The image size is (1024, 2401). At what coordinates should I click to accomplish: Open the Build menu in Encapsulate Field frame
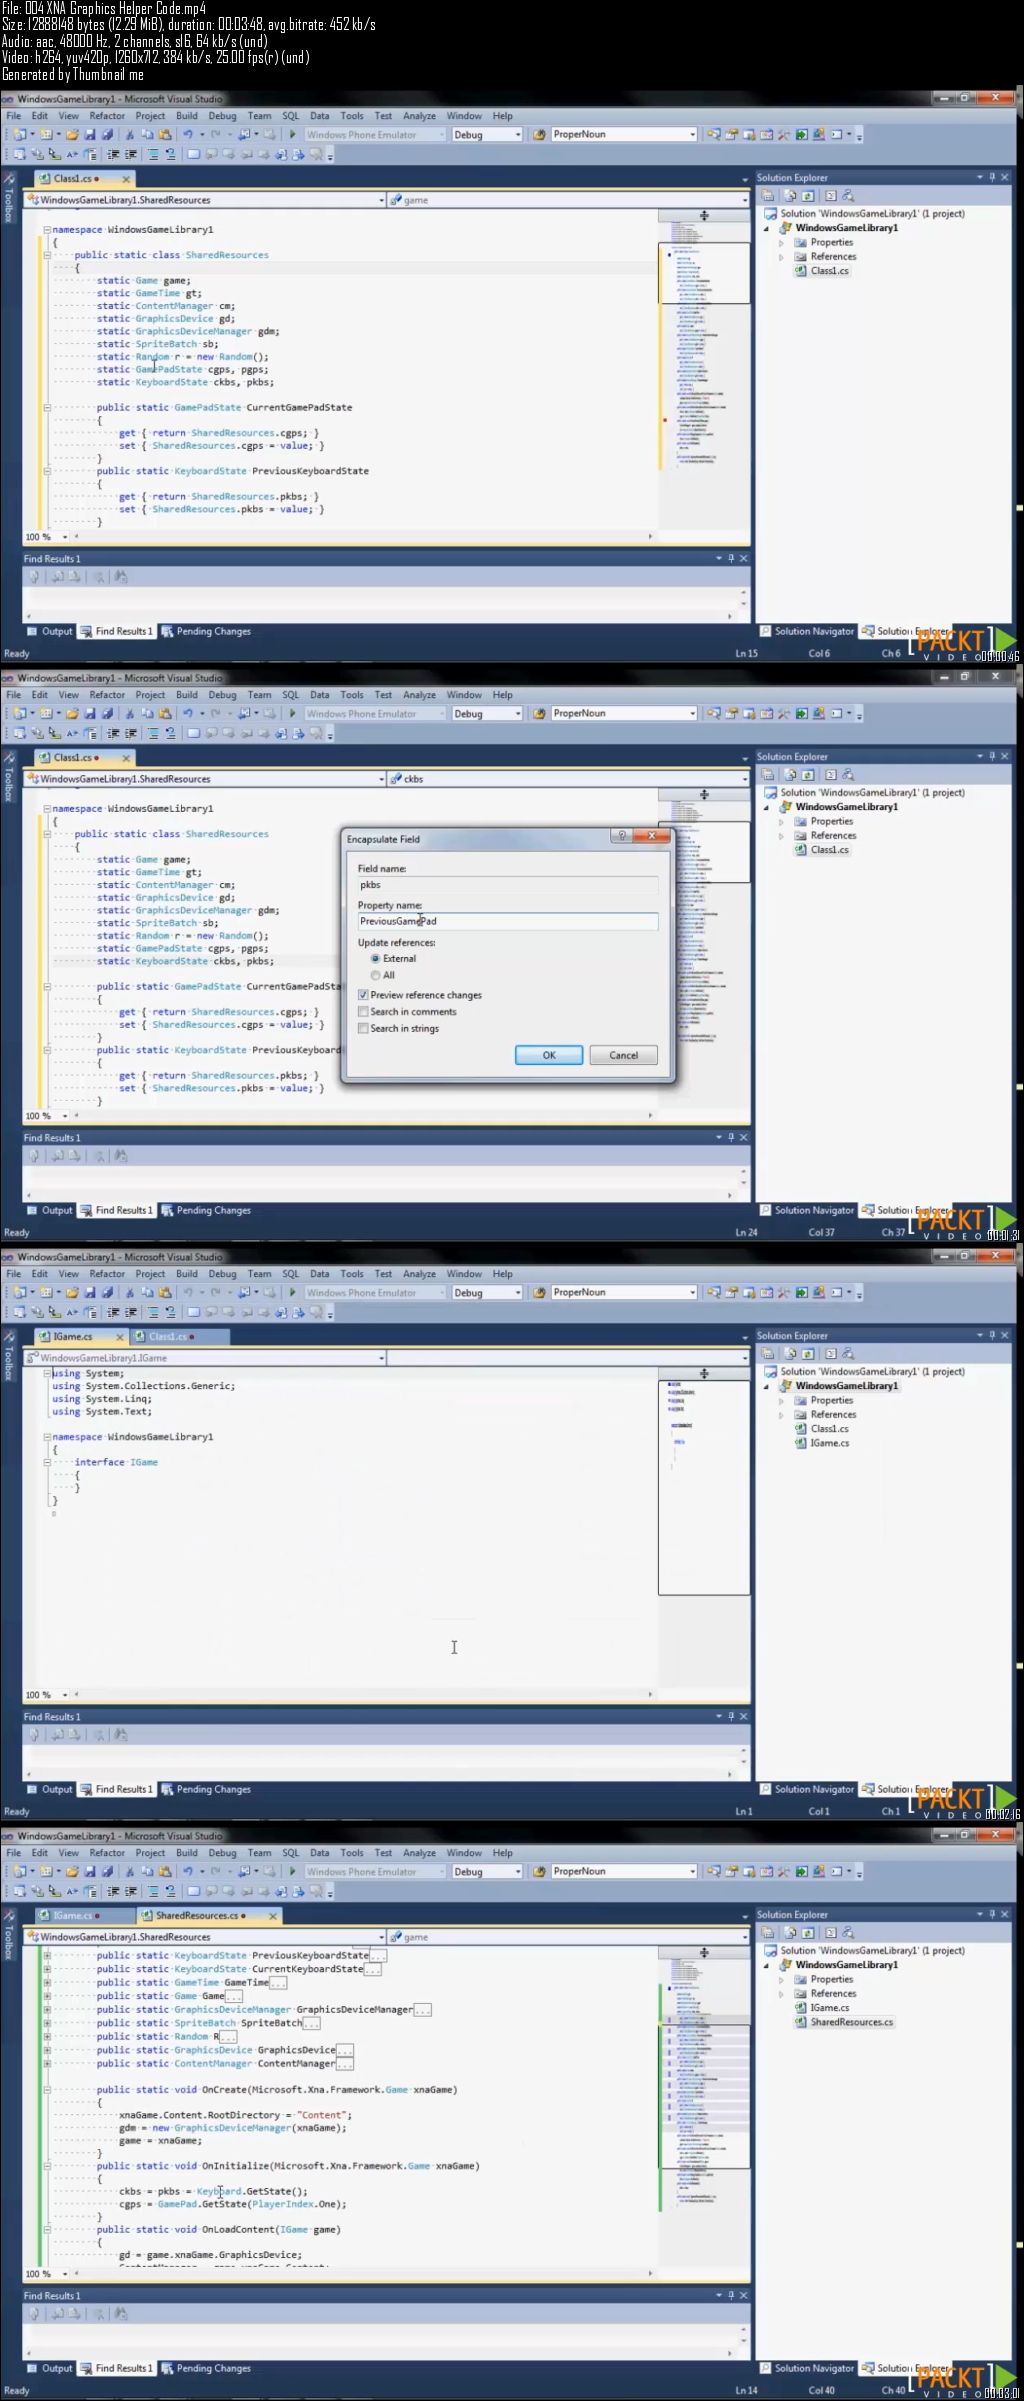(x=187, y=695)
